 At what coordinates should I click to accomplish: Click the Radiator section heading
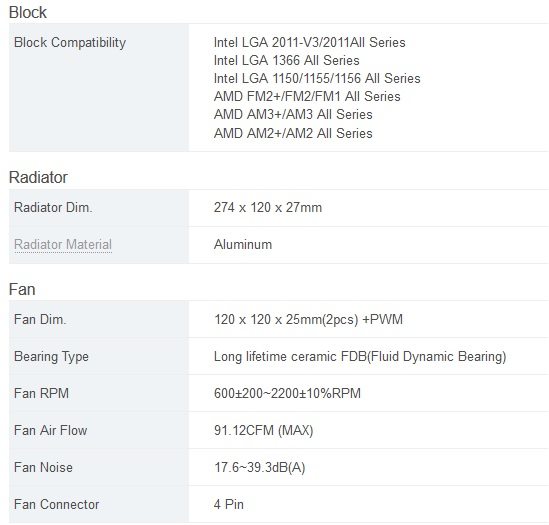[38, 177]
